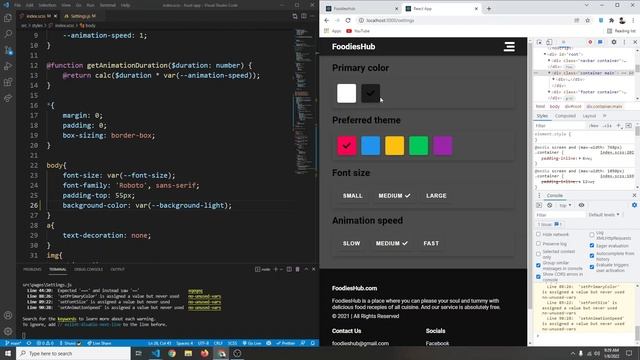
Task: Open the Manage gear in VS Code
Action: 8,331
